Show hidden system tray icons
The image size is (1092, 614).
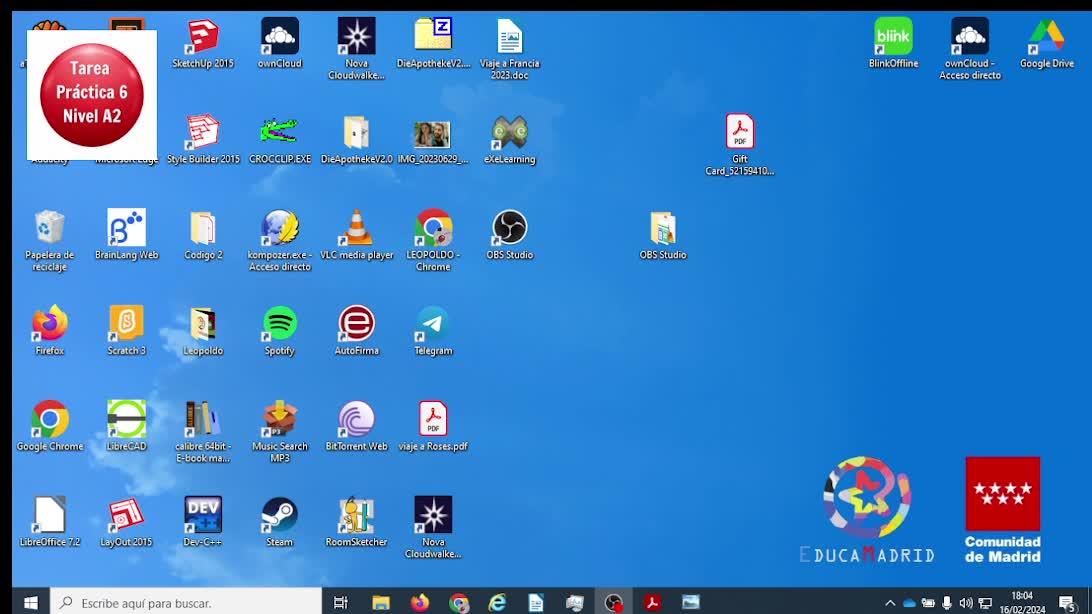pyautogui.click(x=890, y=604)
